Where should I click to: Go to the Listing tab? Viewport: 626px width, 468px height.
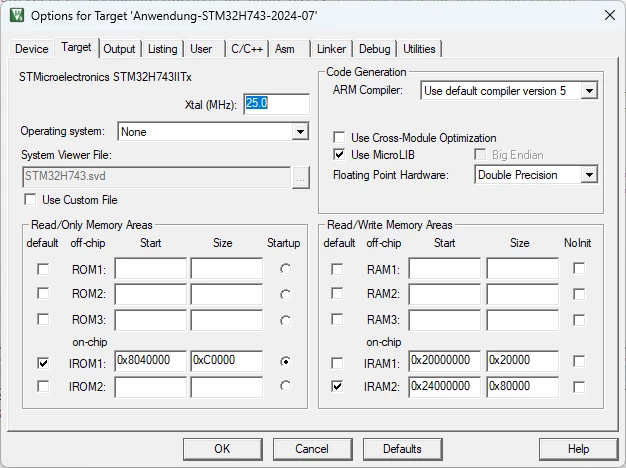pyautogui.click(x=162, y=49)
